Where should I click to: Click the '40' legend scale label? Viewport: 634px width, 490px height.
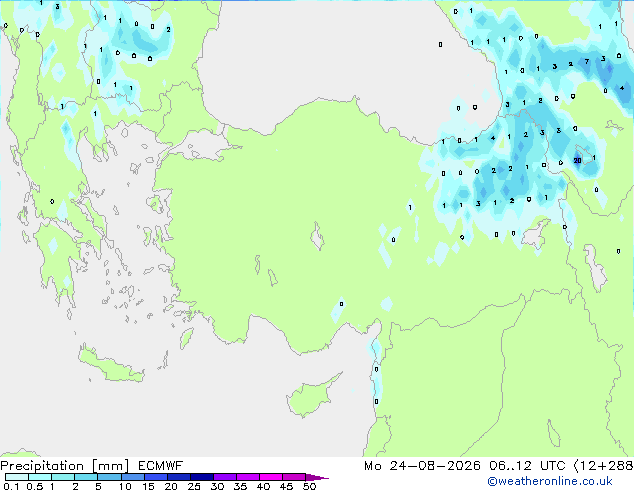click(x=263, y=486)
